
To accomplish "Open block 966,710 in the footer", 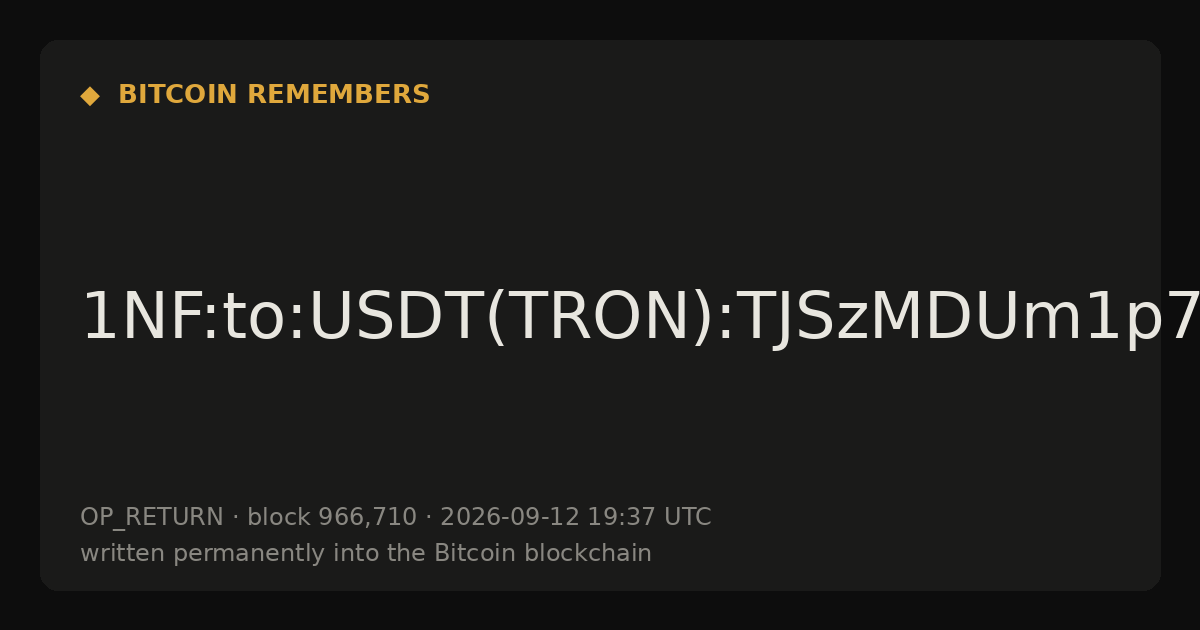I will pos(331,518).
